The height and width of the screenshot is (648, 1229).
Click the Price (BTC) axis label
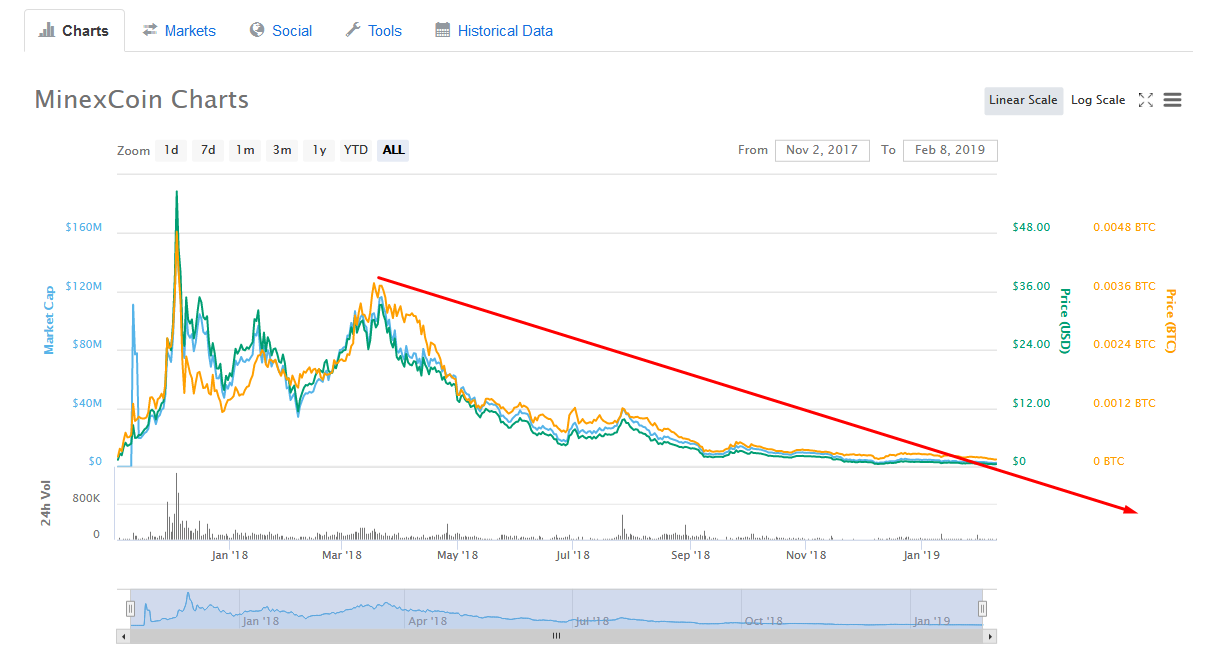coord(1171,320)
